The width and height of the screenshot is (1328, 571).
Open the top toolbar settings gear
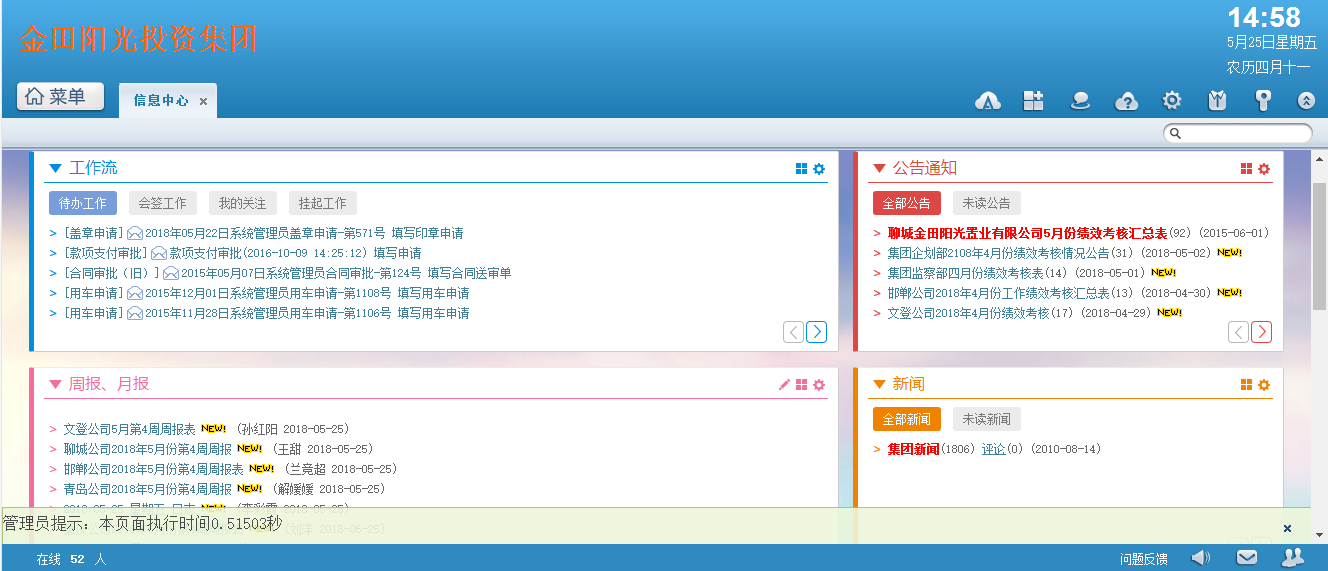tap(1172, 100)
